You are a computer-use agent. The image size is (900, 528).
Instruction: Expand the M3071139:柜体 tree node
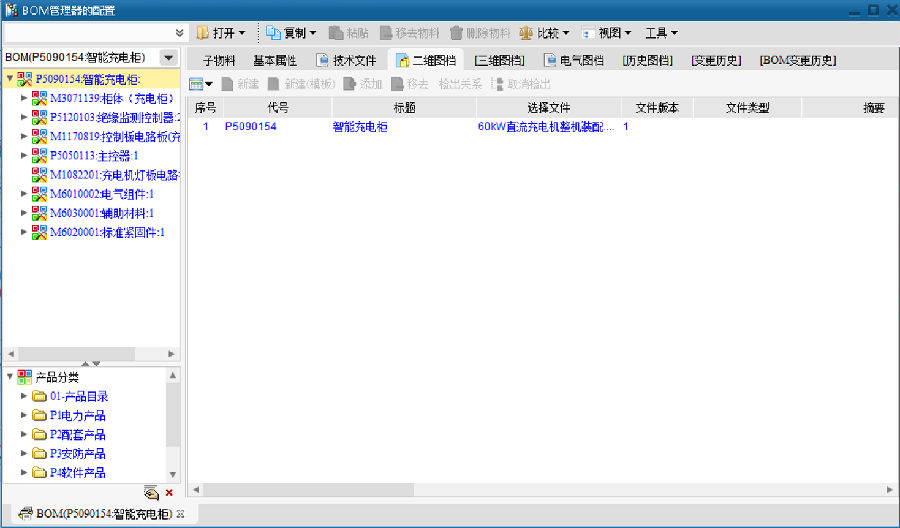tap(24, 98)
